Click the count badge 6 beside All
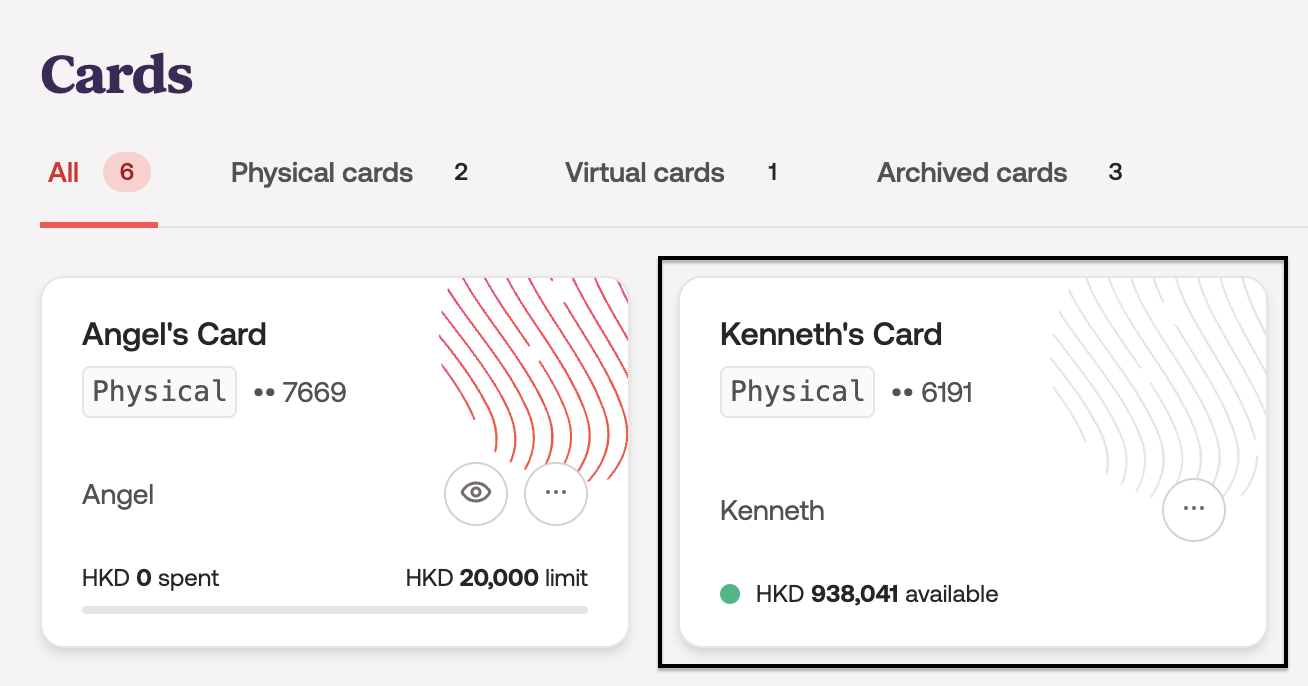1308x686 pixels. point(127,173)
